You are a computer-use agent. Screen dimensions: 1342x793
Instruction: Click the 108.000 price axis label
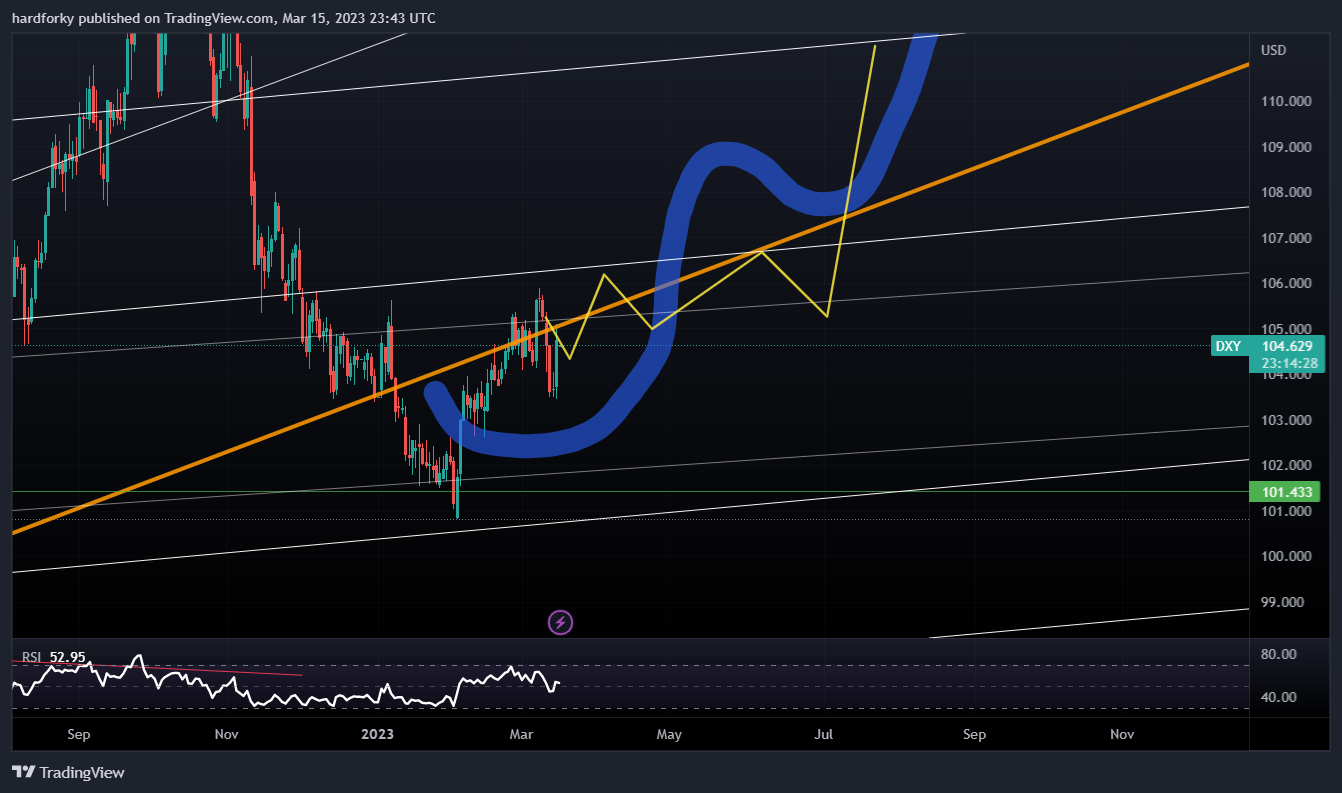click(x=1286, y=192)
